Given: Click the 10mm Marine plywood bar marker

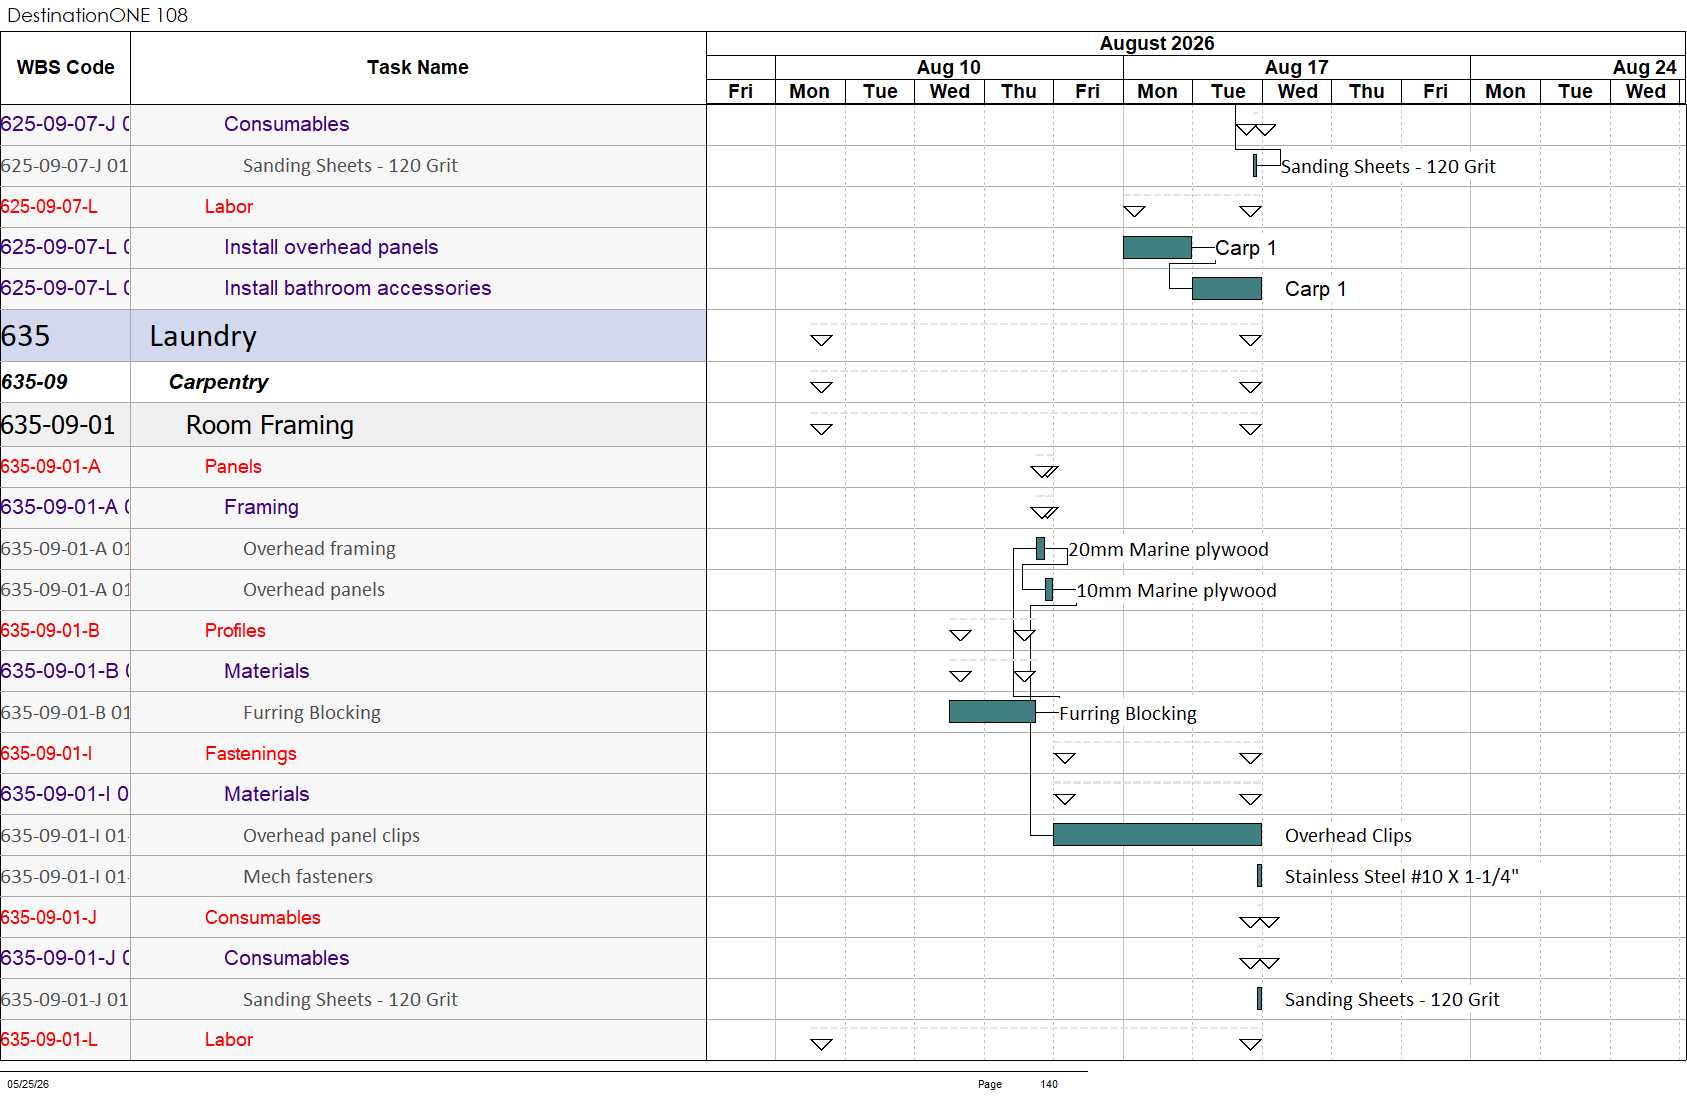Looking at the screenshot, I should pyautogui.click(x=1049, y=590).
